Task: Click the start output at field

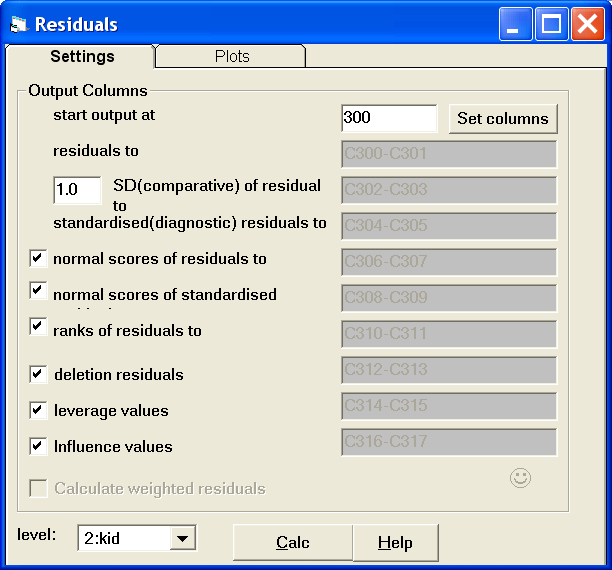Action: 389,118
